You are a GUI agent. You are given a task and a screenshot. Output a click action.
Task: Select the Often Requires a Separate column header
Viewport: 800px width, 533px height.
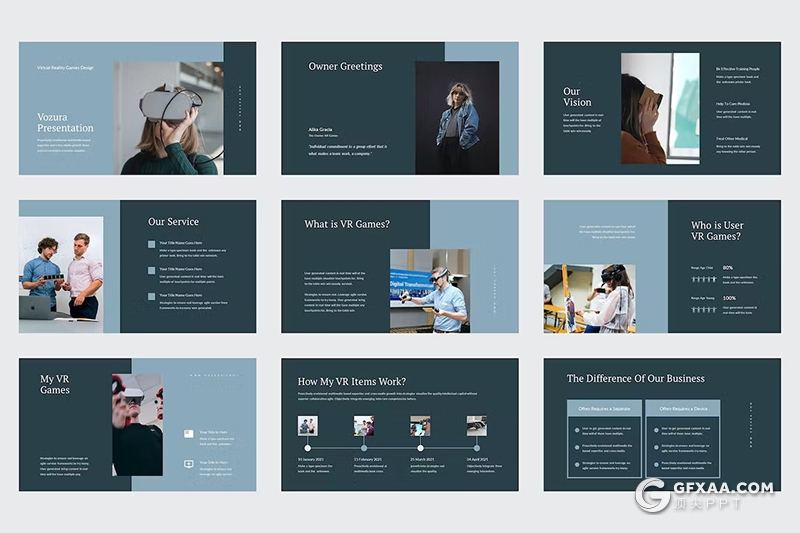pyautogui.click(x=604, y=408)
